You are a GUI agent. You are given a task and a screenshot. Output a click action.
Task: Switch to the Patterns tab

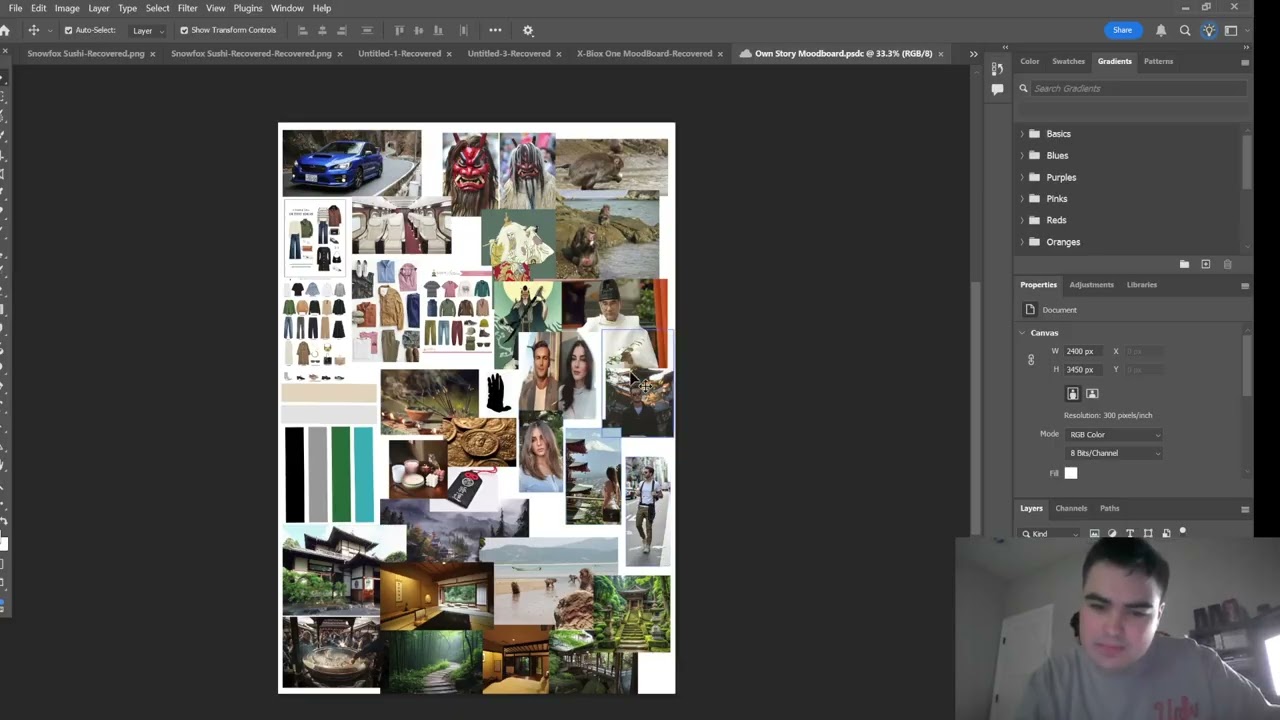tap(1158, 61)
